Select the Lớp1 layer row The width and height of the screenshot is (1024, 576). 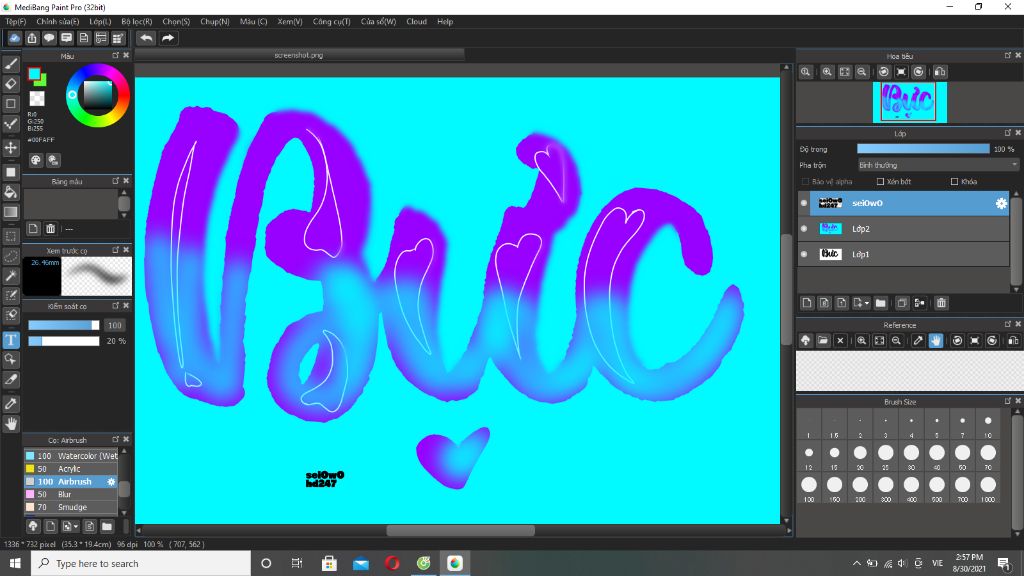(x=904, y=254)
